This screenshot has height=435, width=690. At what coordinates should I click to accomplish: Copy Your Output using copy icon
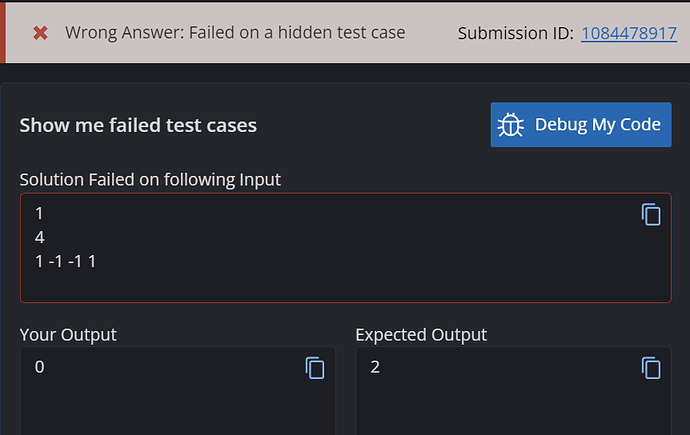315,368
